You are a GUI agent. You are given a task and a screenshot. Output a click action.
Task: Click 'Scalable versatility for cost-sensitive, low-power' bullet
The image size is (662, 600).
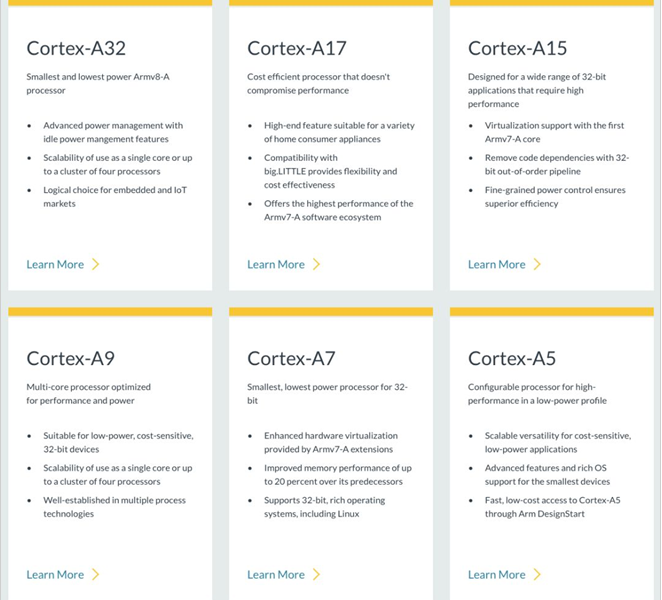pos(558,443)
